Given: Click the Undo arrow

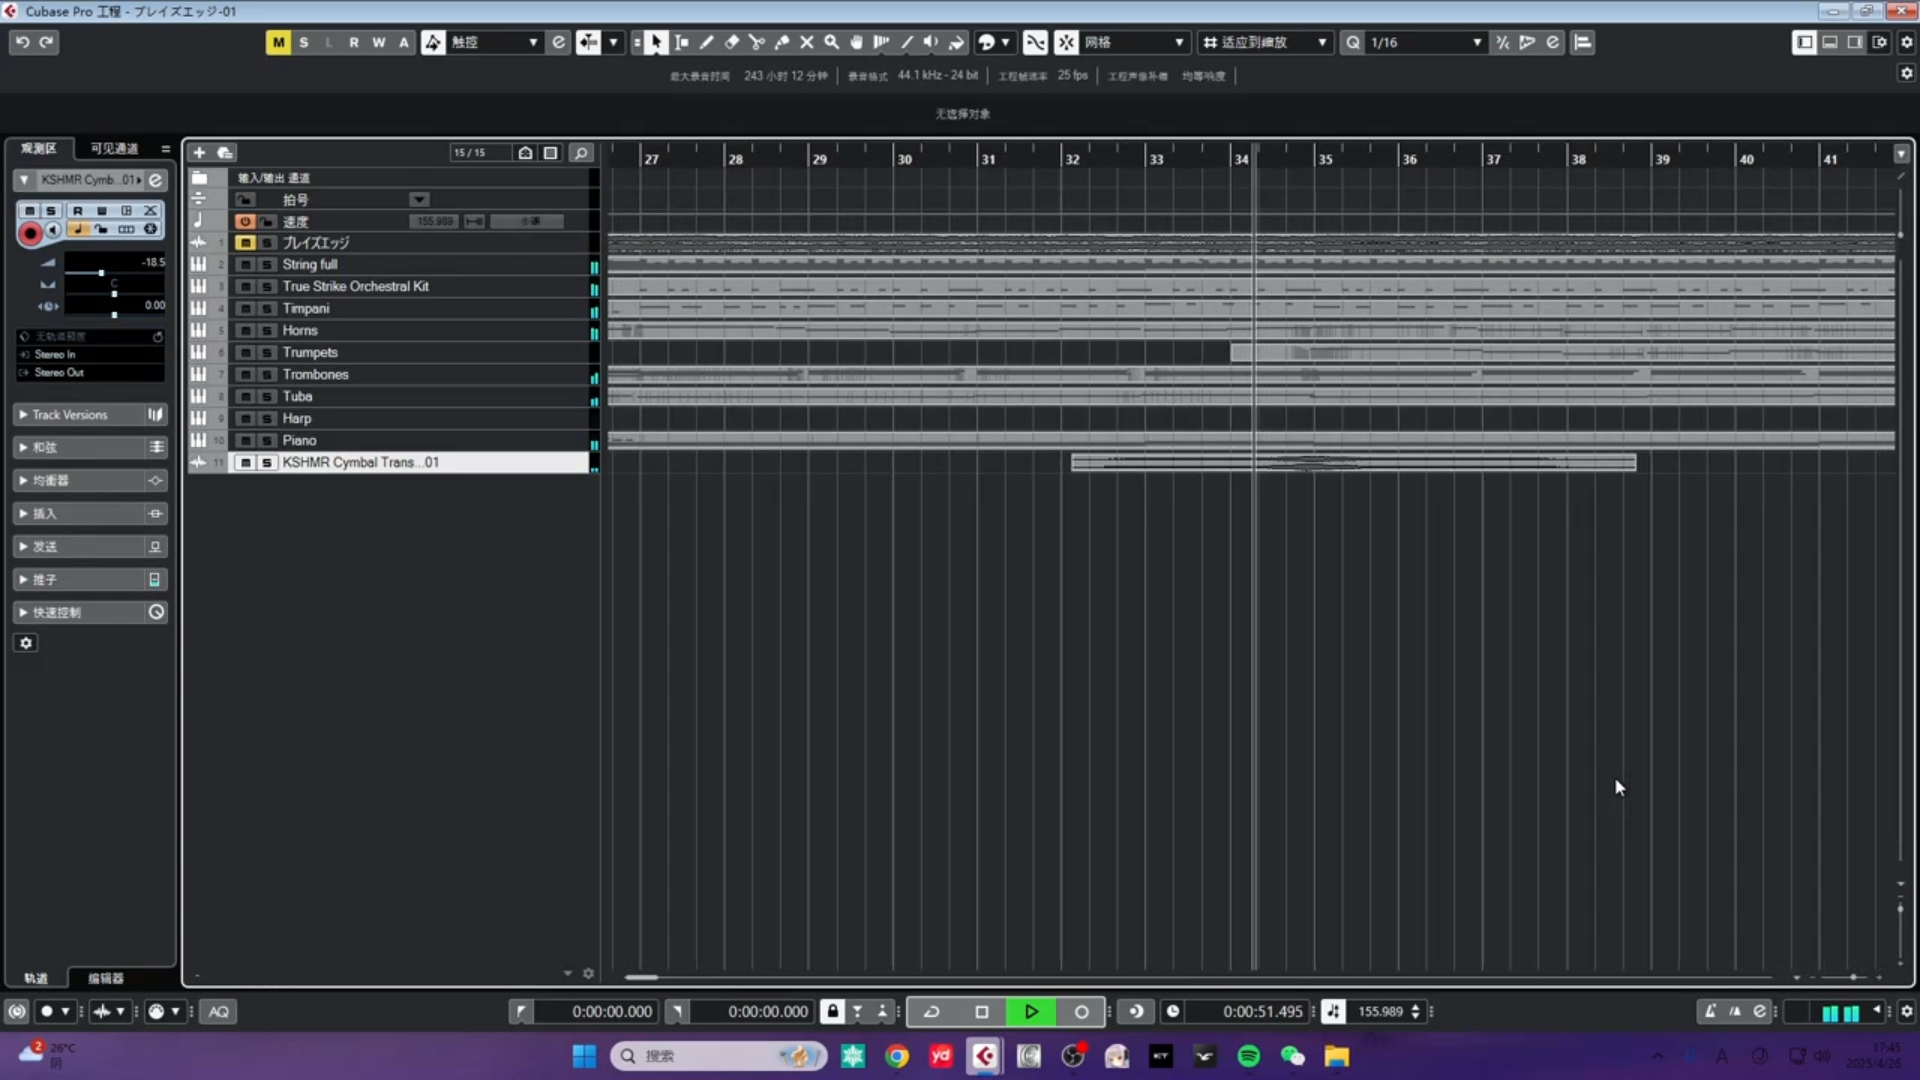Looking at the screenshot, I should (22, 42).
